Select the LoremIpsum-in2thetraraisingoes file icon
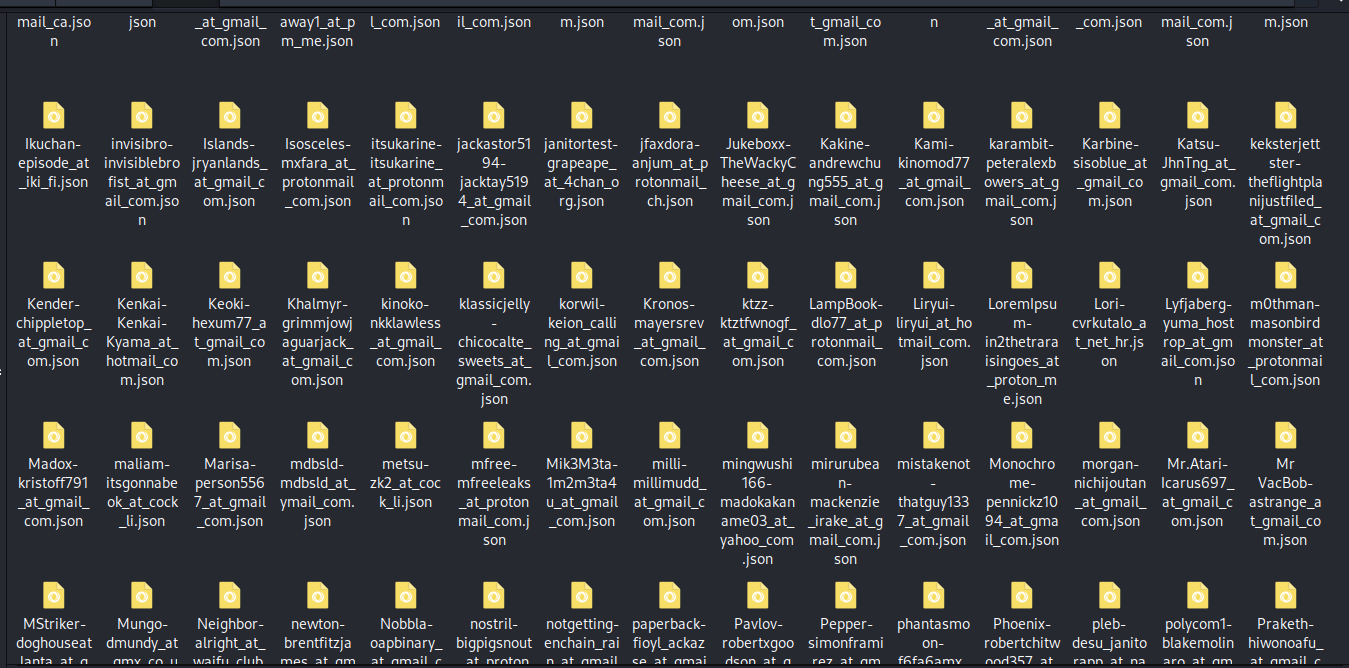The image size is (1349, 668). tap(1022, 276)
